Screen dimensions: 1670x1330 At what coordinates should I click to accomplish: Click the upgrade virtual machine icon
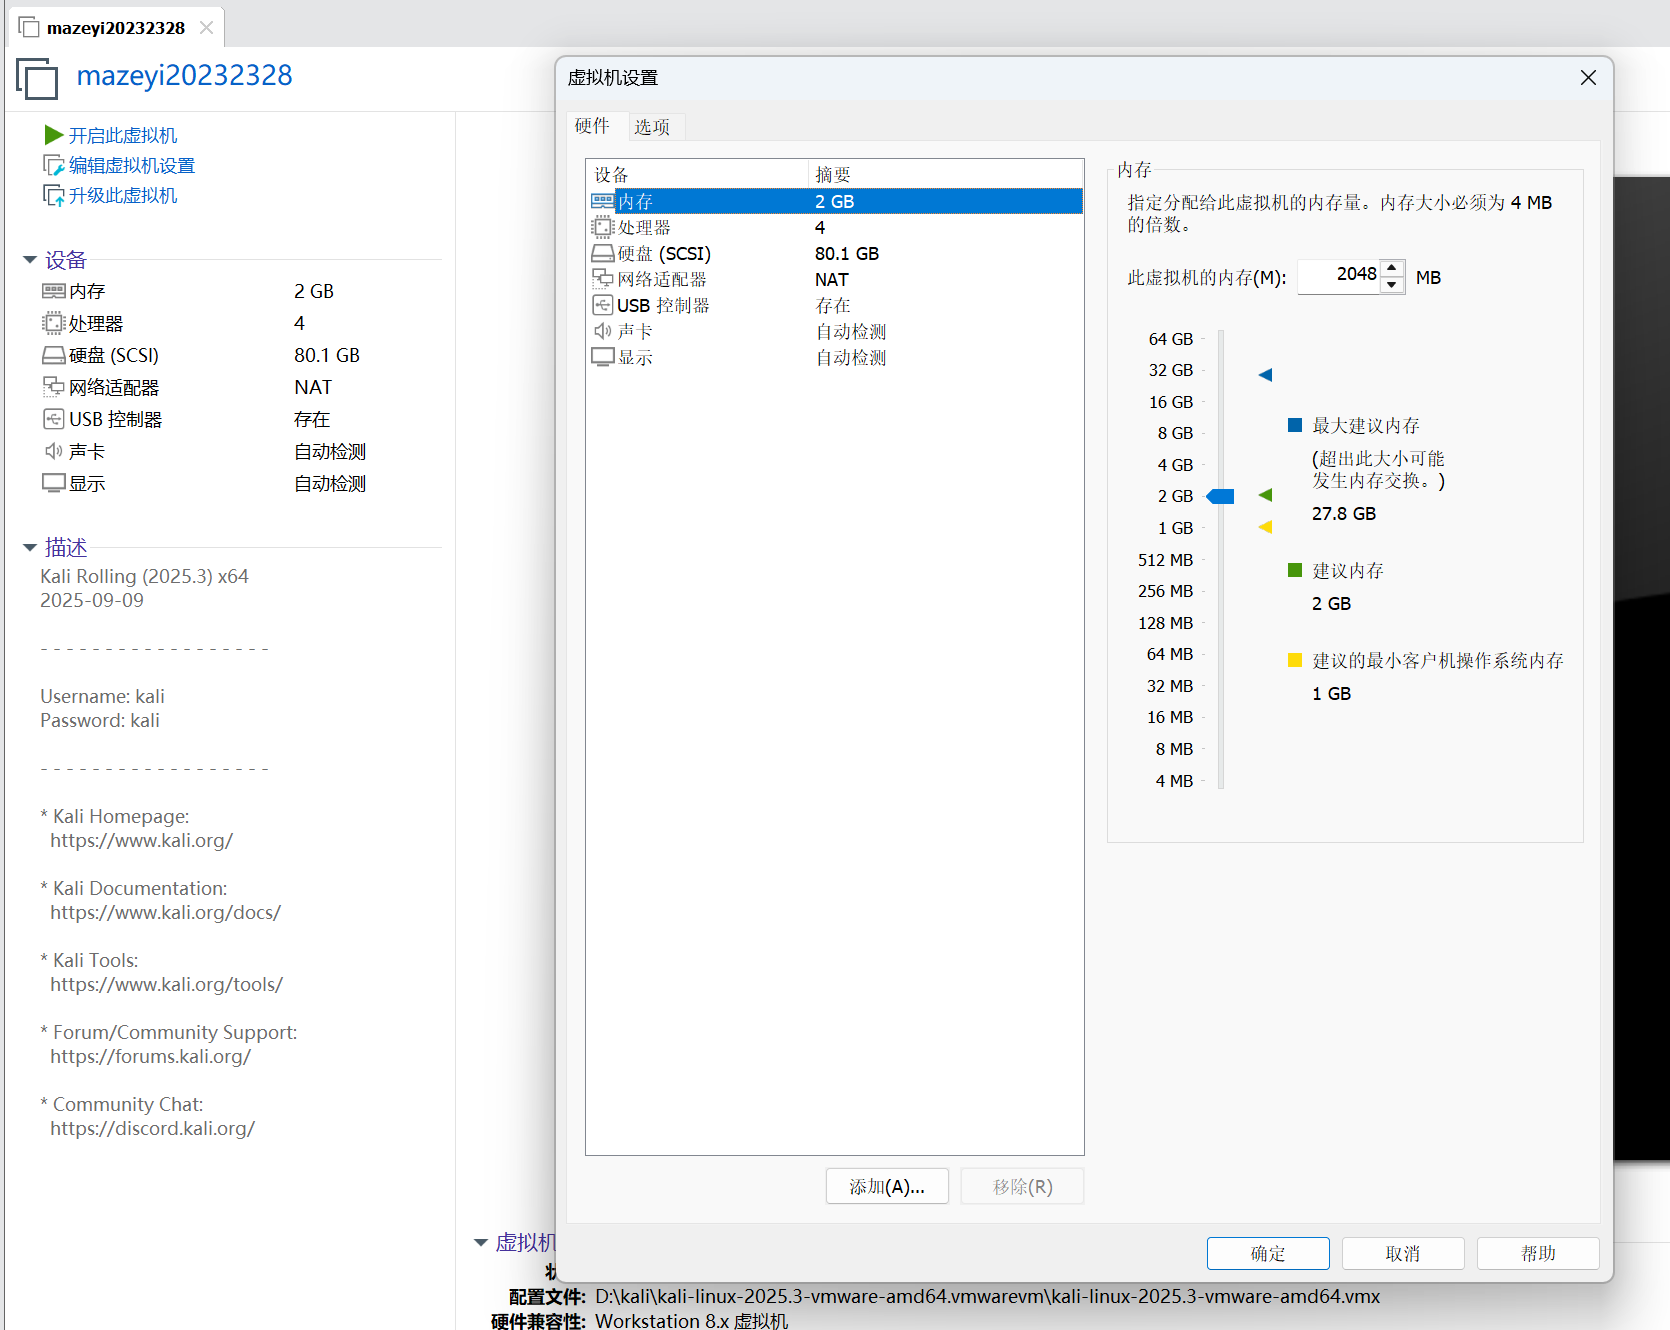click(54, 195)
